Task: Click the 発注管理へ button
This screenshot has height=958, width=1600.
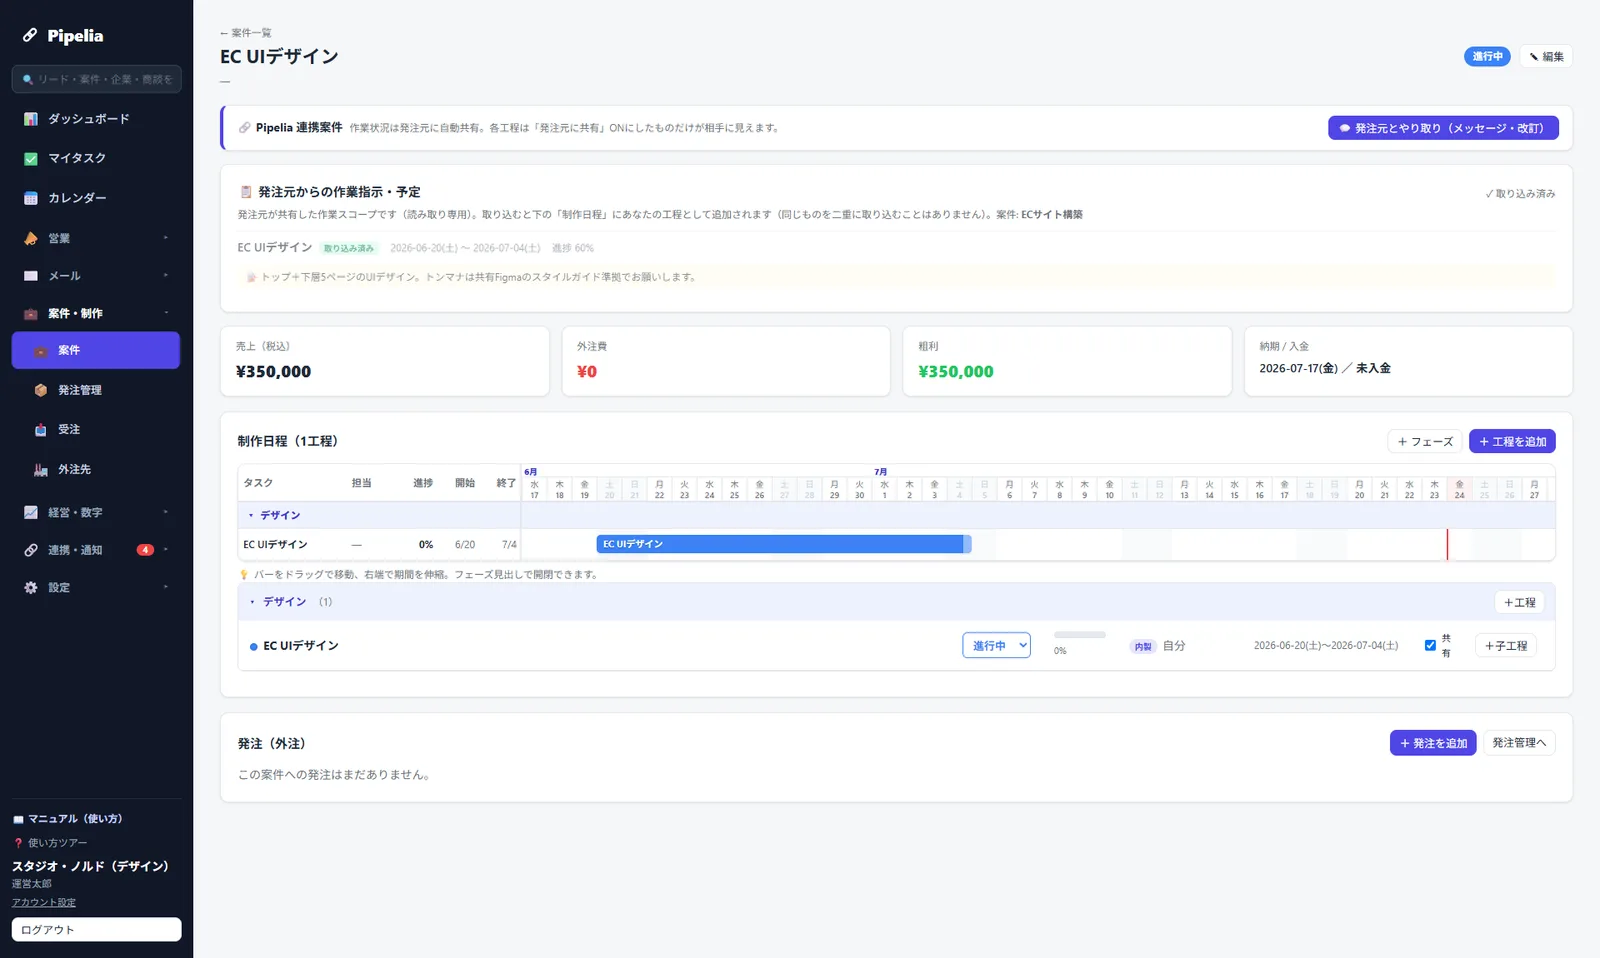Action: point(1519,743)
